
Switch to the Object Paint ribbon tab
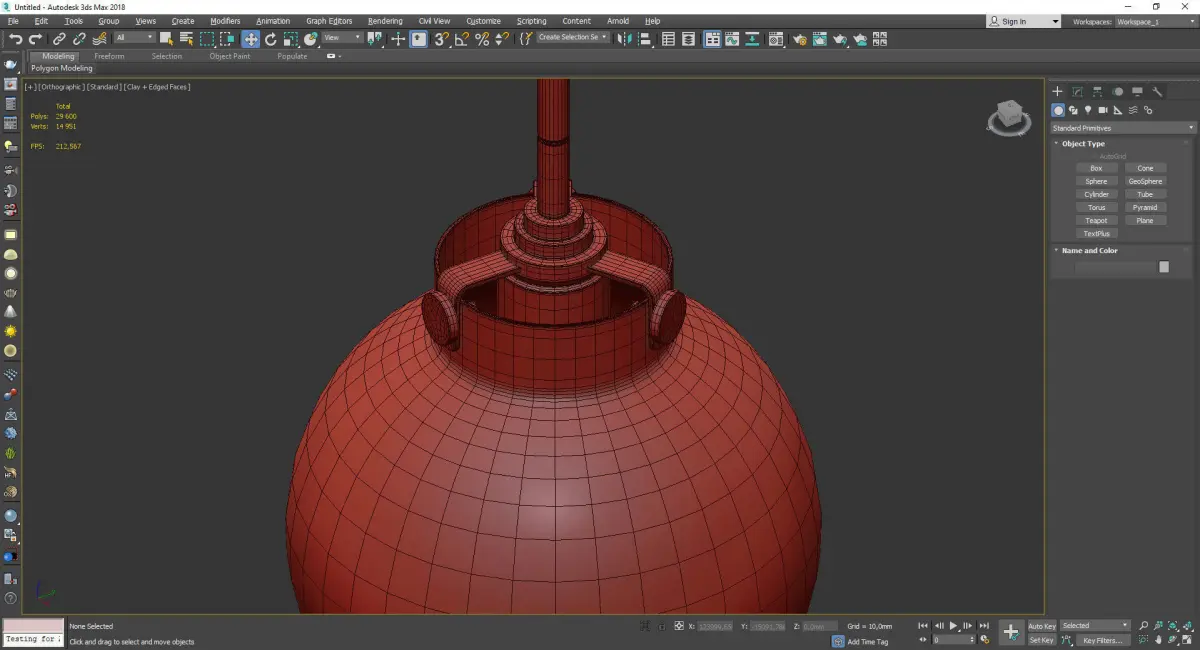pyautogui.click(x=229, y=56)
